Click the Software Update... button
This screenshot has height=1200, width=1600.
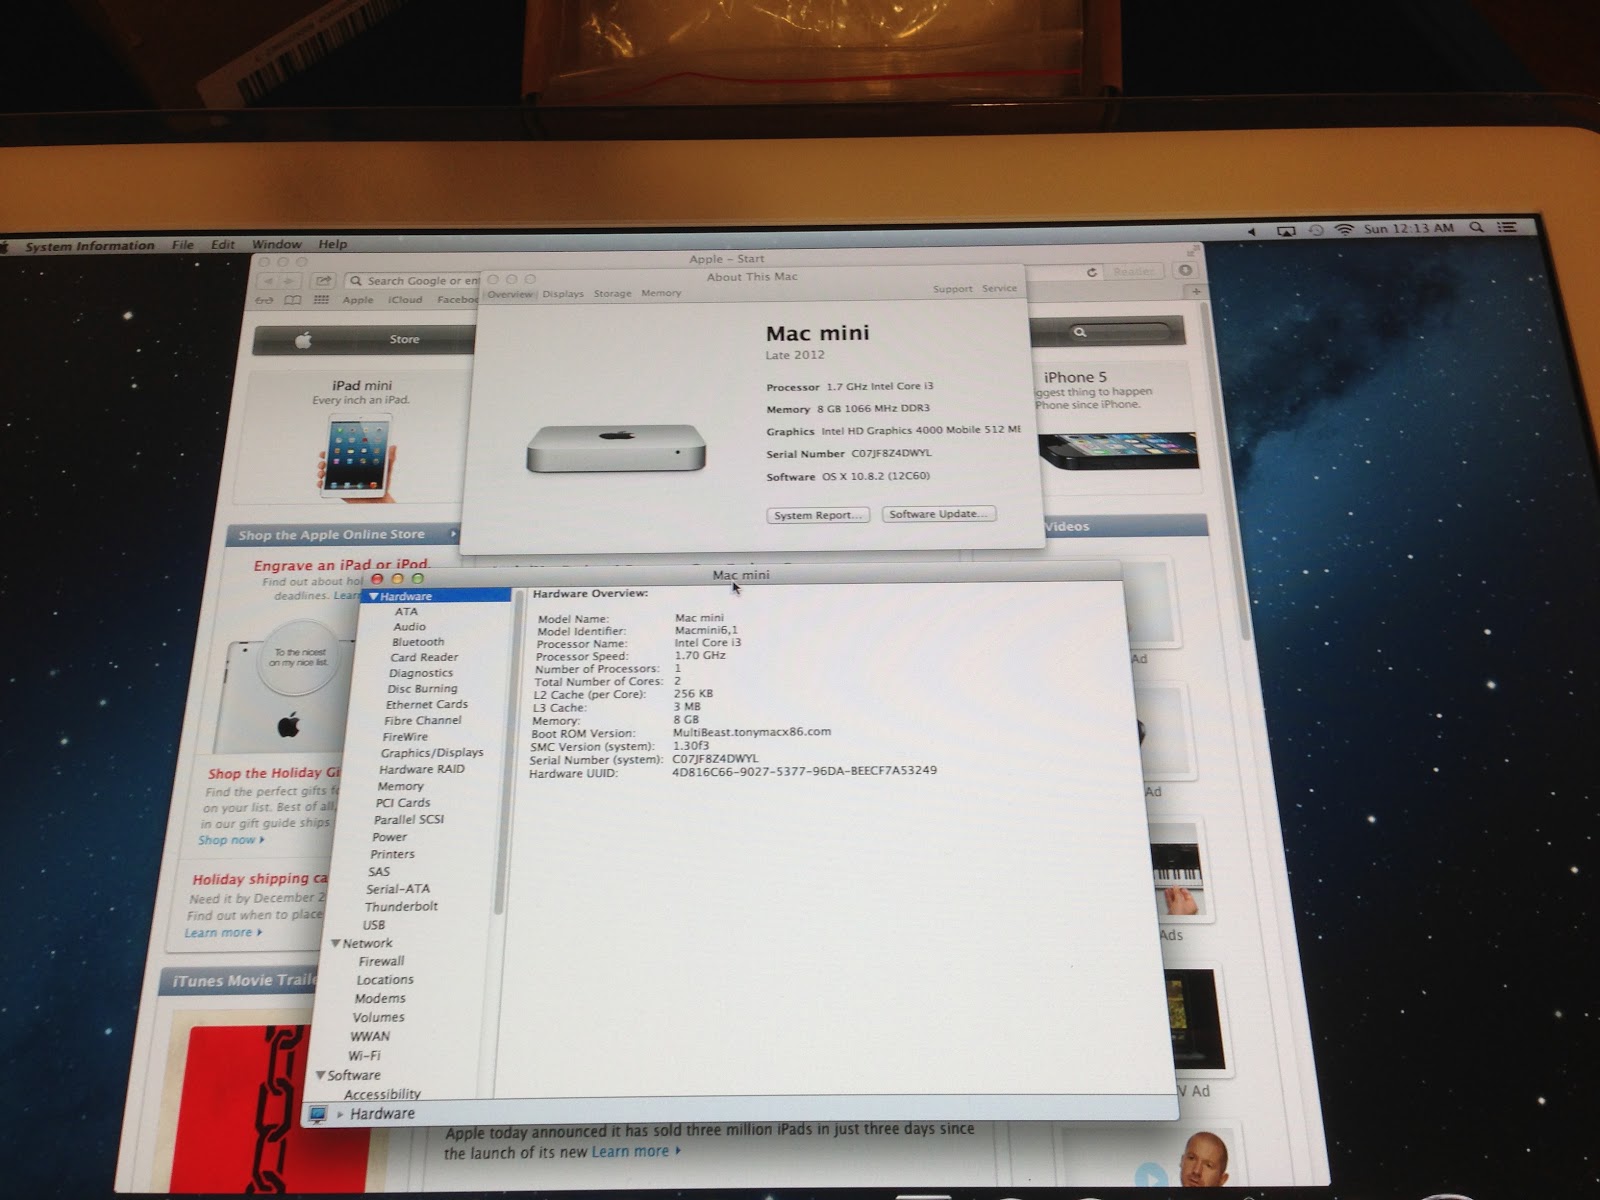(938, 514)
